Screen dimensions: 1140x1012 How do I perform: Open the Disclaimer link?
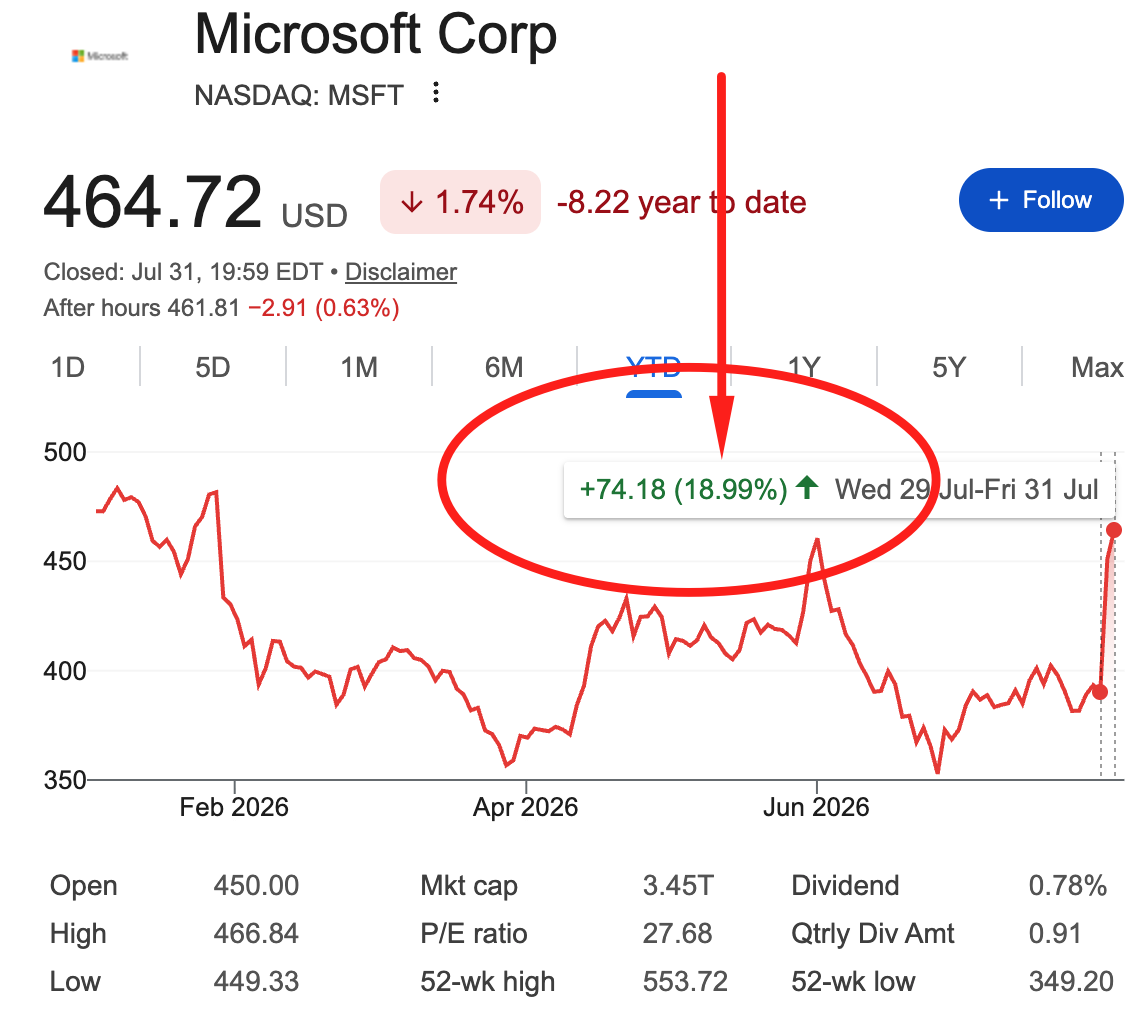click(401, 272)
